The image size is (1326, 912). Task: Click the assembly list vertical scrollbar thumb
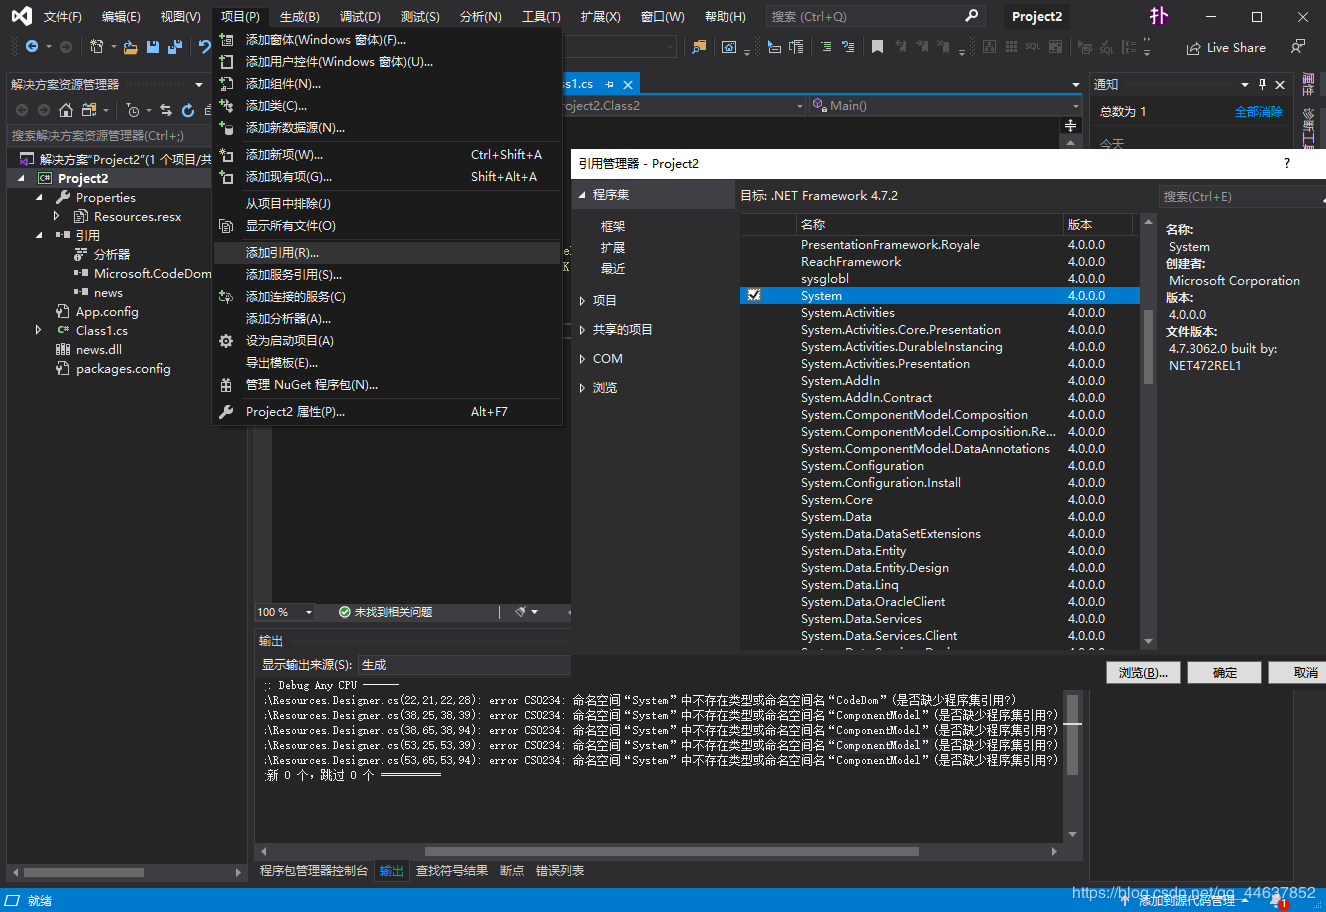1148,346
